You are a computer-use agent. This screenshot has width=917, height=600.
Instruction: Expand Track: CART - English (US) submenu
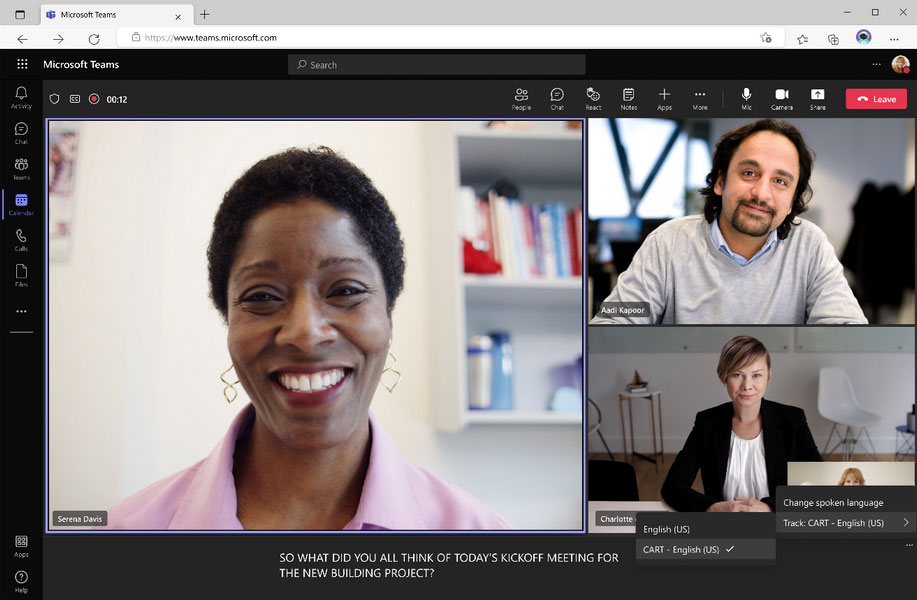[x=845, y=523]
